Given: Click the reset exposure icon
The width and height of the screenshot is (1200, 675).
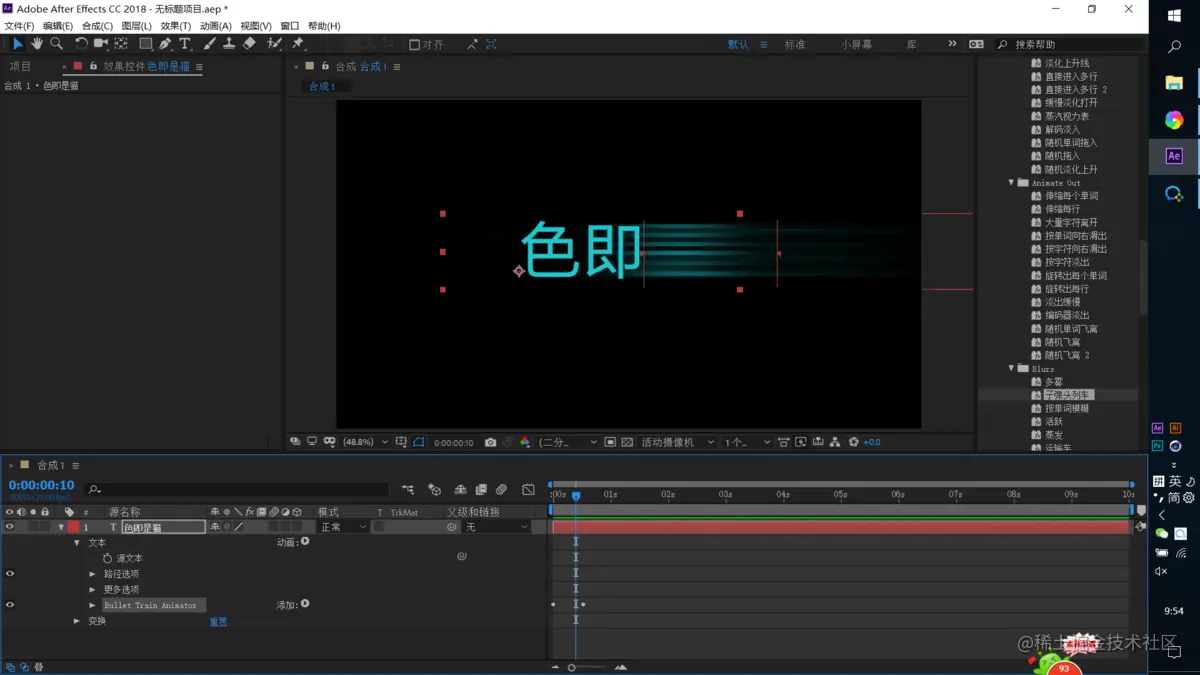Looking at the screenshot, I should point(853,442).
